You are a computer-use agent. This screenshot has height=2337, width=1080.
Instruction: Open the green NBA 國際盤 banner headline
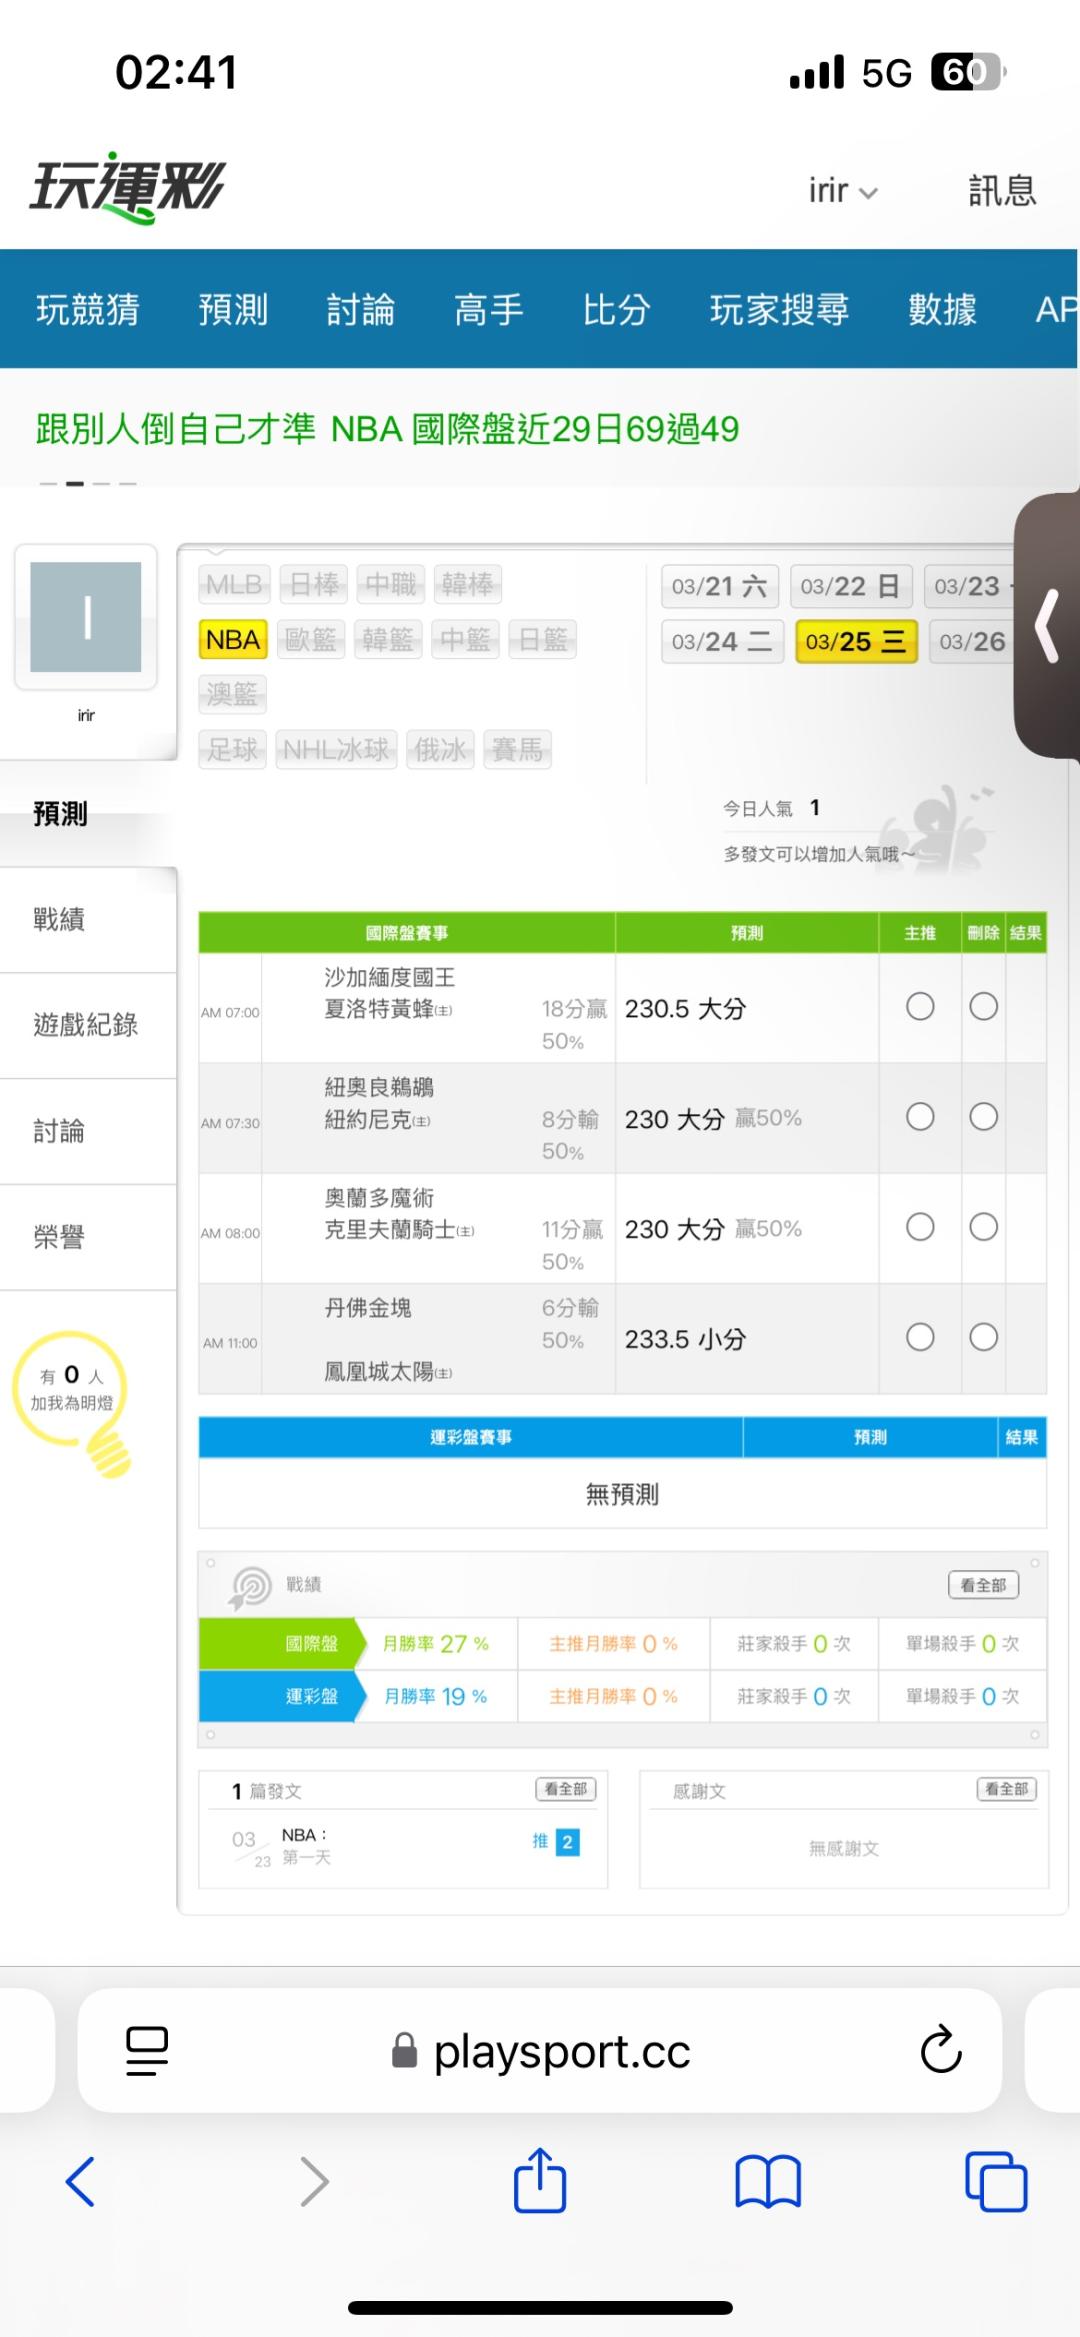tap(388, 429)
